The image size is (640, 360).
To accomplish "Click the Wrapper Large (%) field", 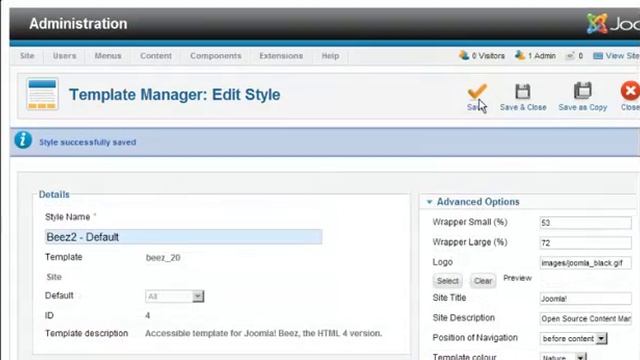I will pos(585,243).
